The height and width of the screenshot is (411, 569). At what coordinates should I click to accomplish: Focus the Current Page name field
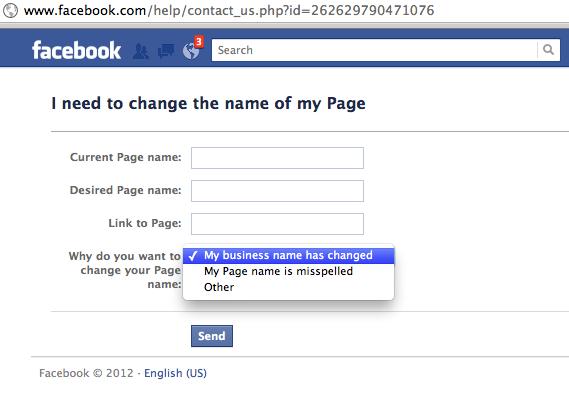click(x=277, y=158)
